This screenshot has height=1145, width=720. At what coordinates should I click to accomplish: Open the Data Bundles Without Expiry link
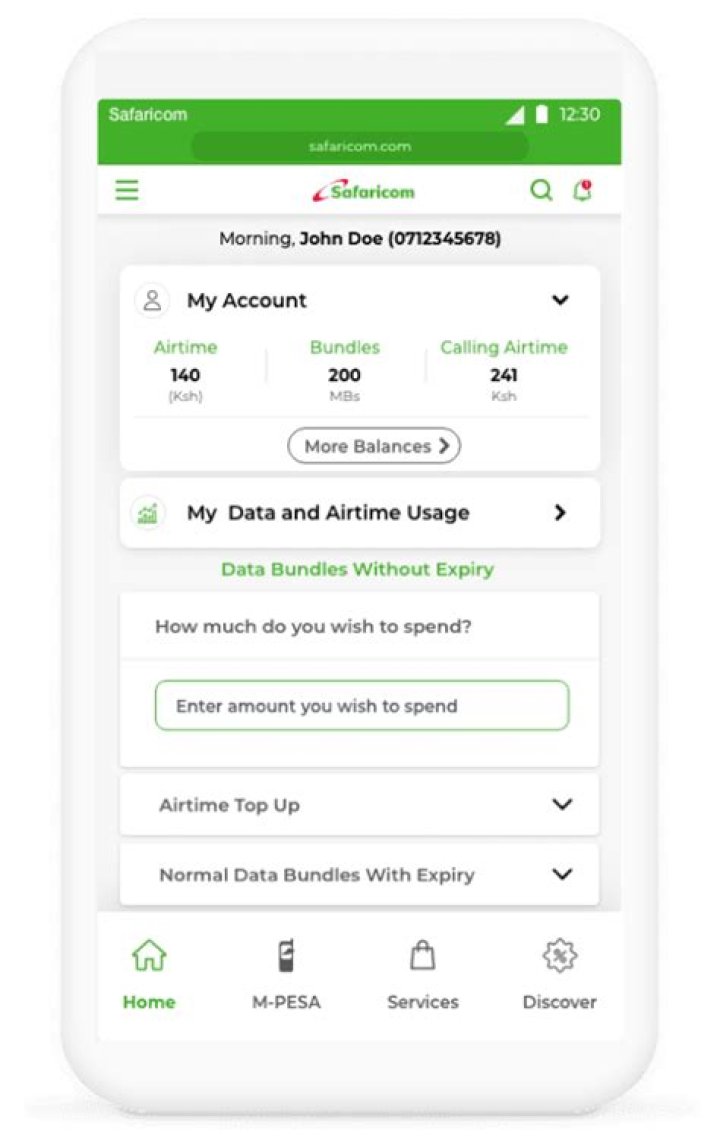point(358,570)
